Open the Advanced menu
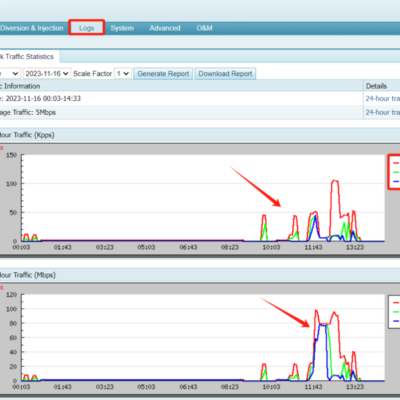Viewport: 400px width, 400px height. (165, 28)
